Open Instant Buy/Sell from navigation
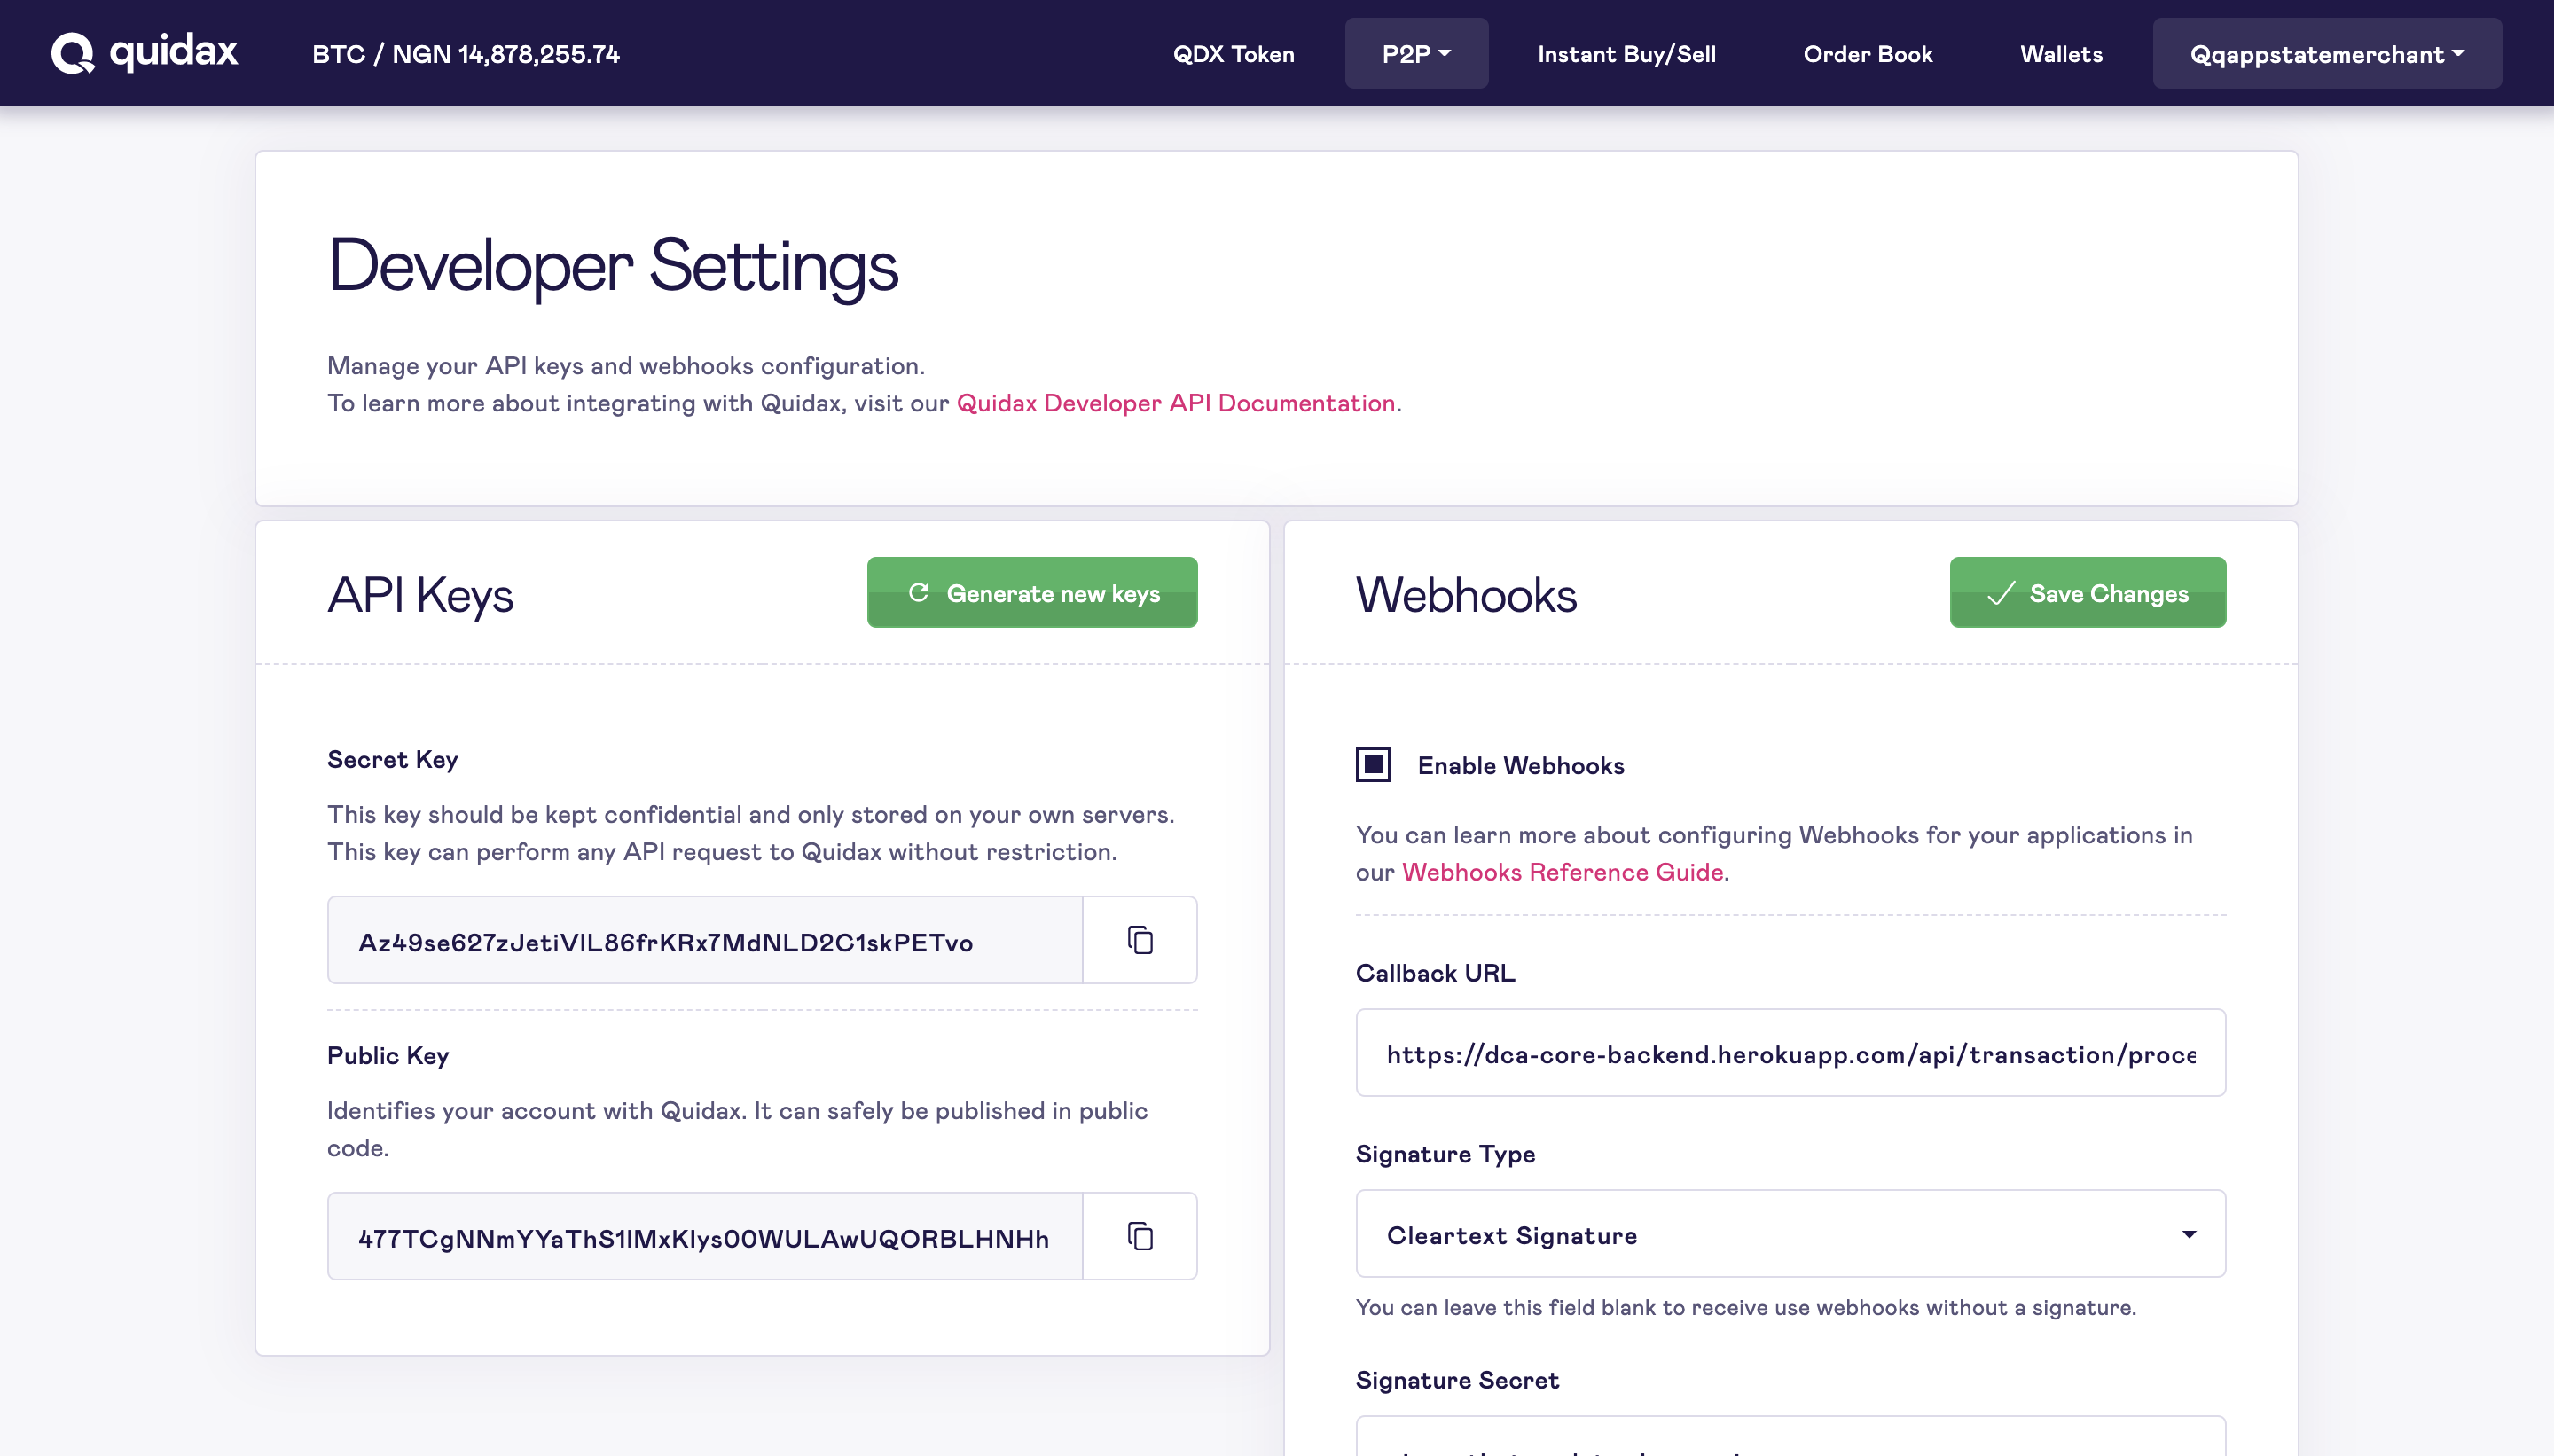Image resolution: width=2554 pixels, height=1456 pixels. (x=1626, y=54)
